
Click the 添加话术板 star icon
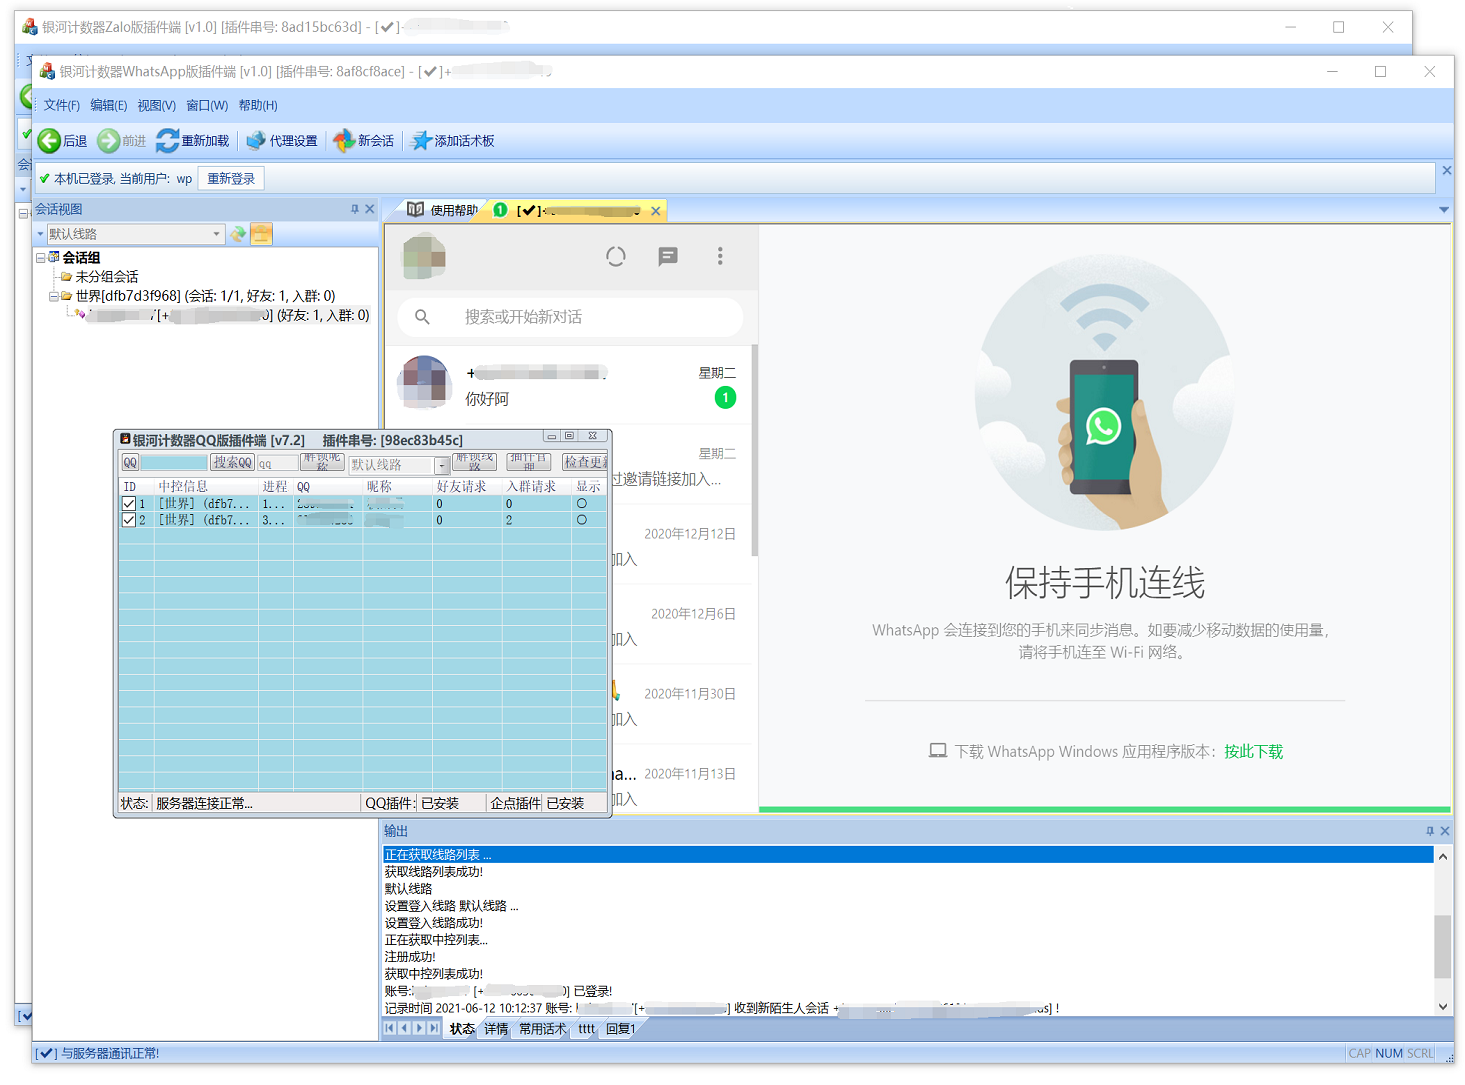(x=421, y=141)
